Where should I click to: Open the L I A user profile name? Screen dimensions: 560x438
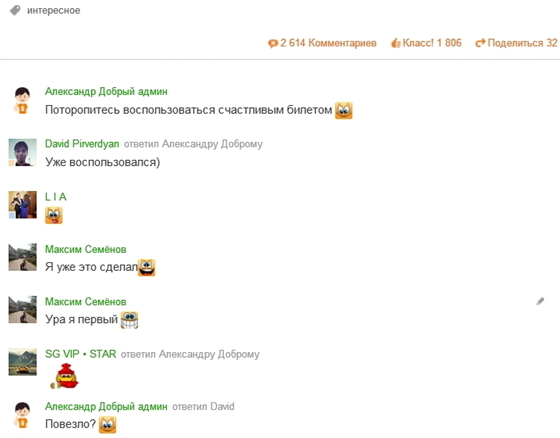click(55, 197)
